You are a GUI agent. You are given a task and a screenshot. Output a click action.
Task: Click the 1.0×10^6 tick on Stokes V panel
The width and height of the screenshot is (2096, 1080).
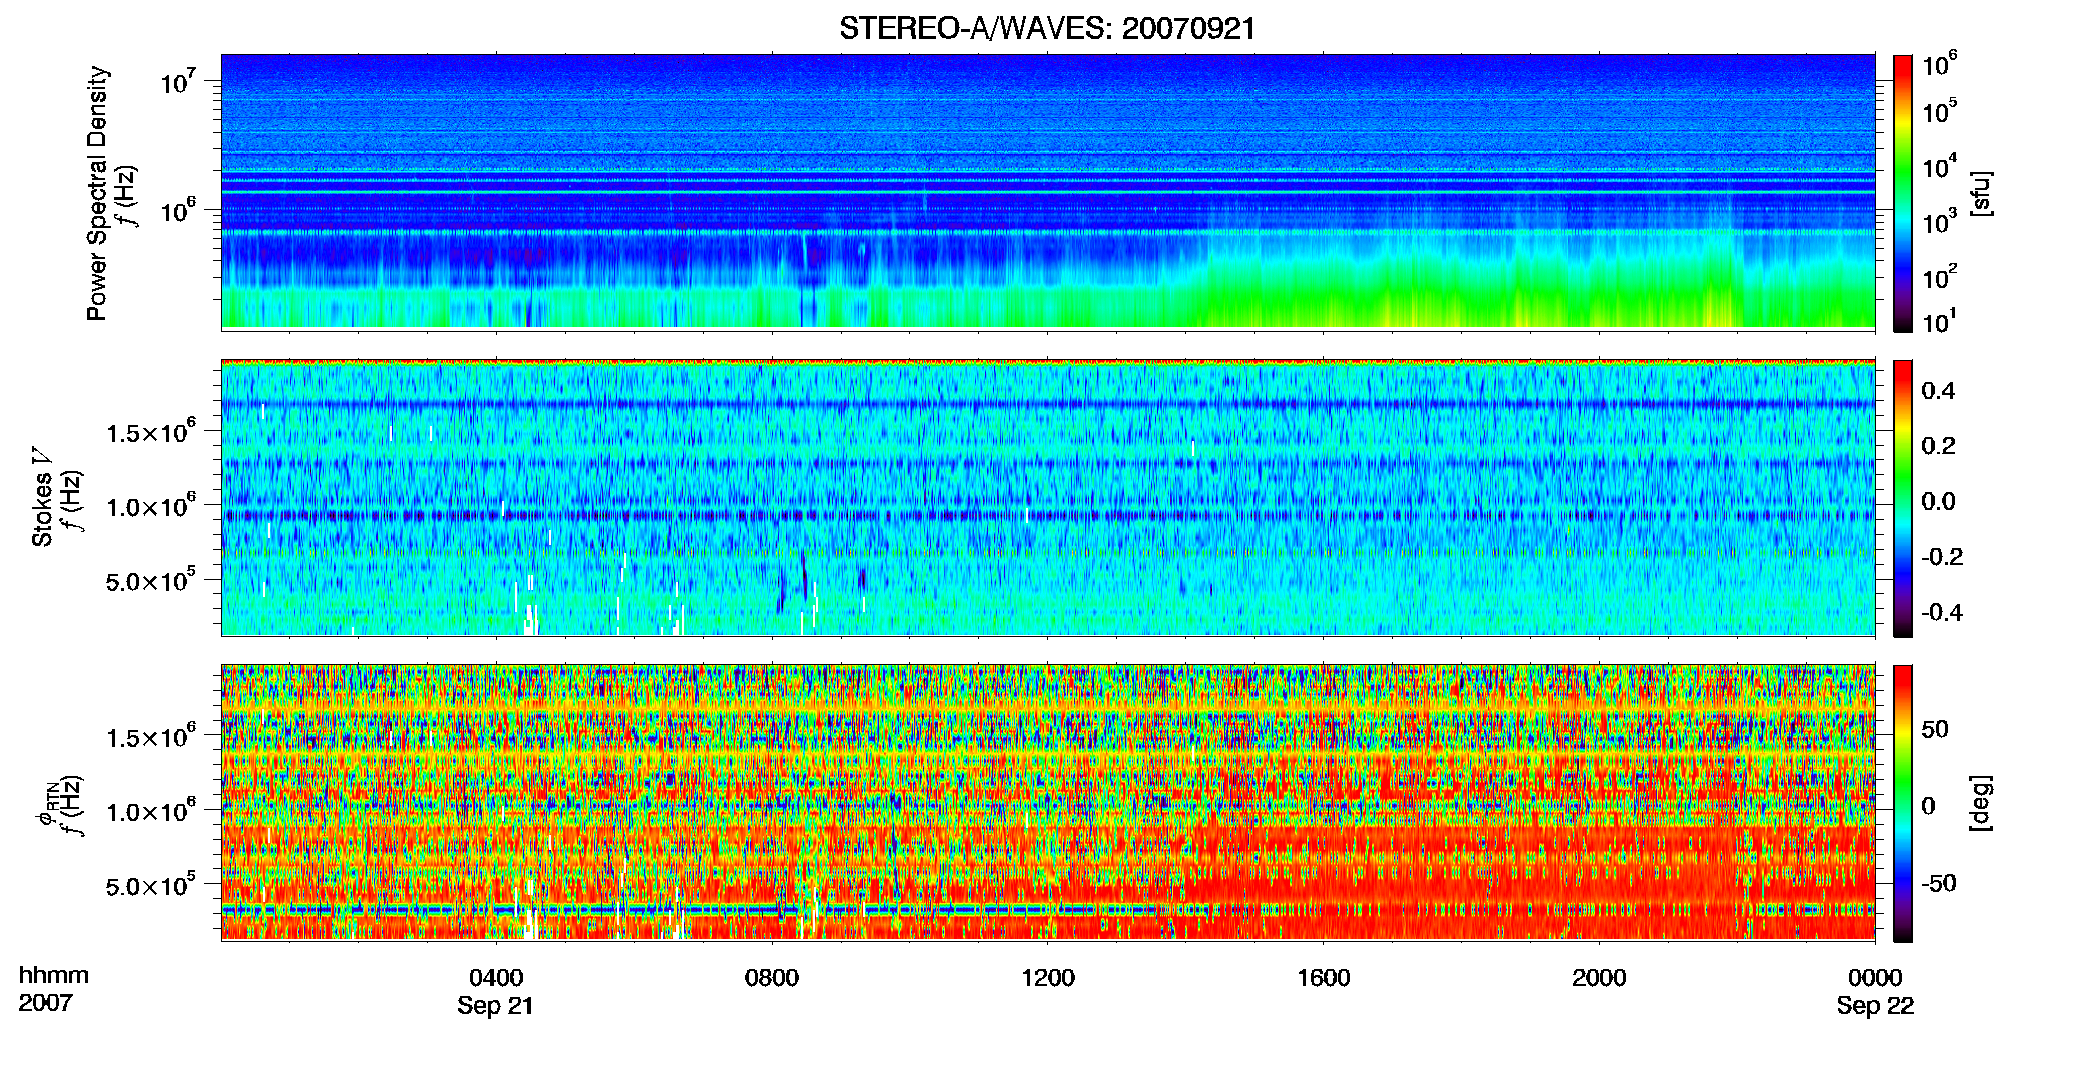[150, 505]
